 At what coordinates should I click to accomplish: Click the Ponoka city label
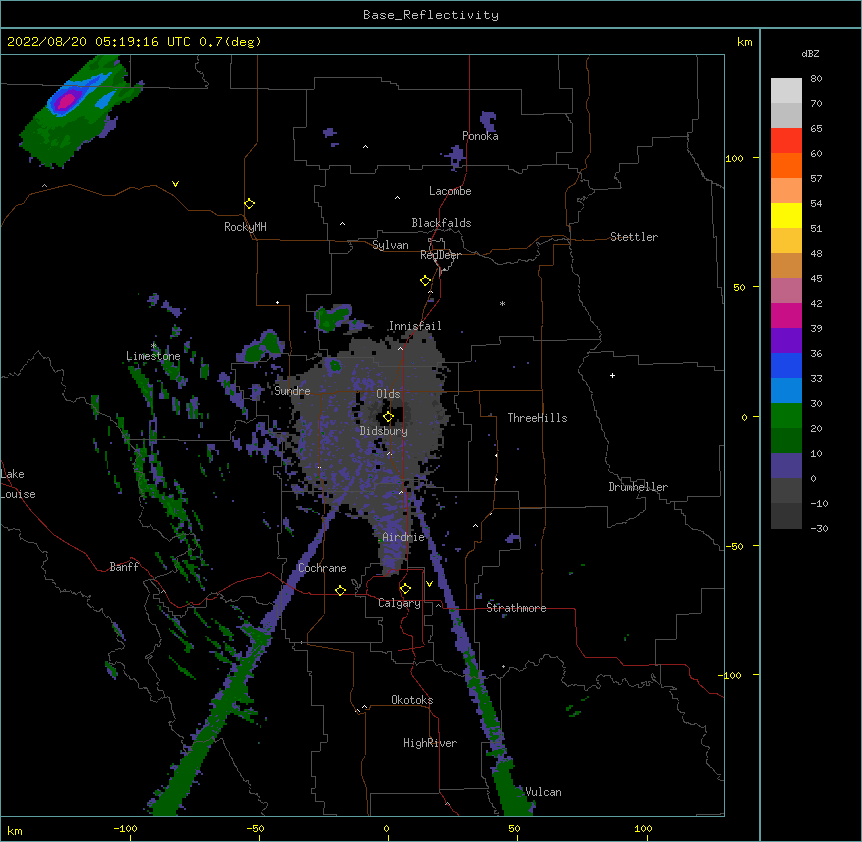pos(480,136)
